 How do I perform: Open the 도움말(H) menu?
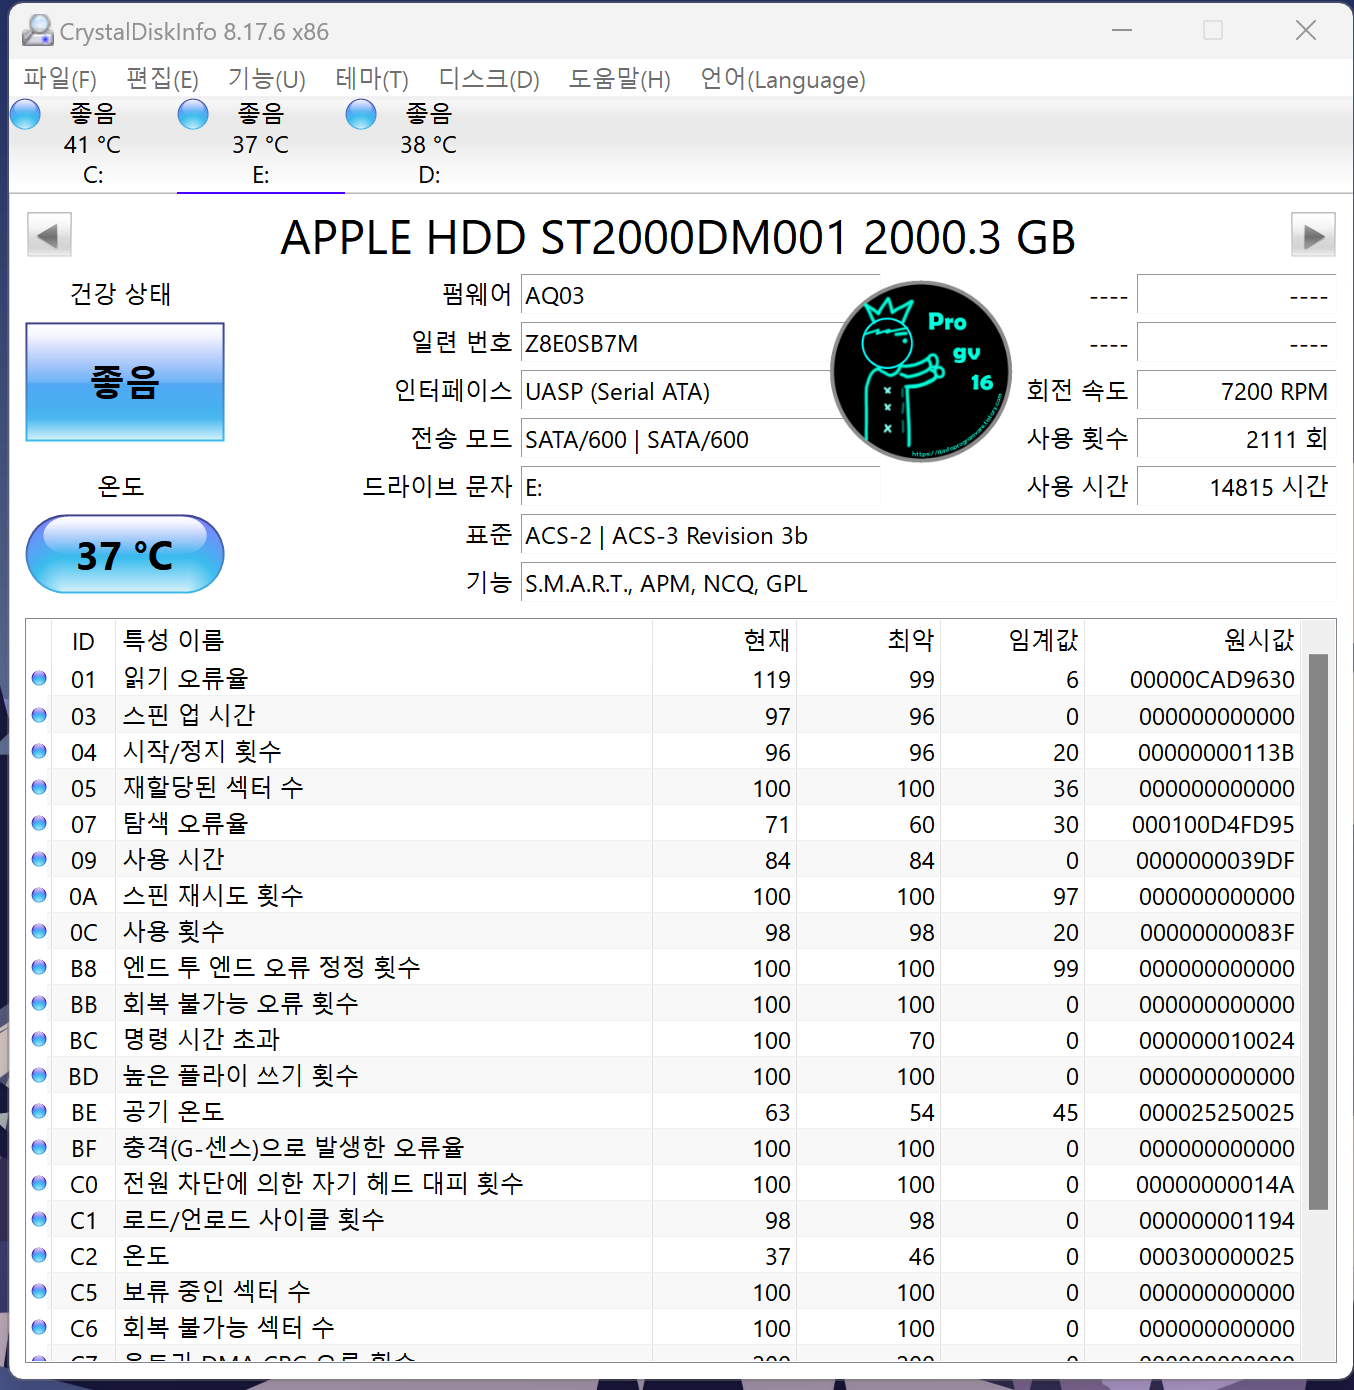[x=619, y=79]
